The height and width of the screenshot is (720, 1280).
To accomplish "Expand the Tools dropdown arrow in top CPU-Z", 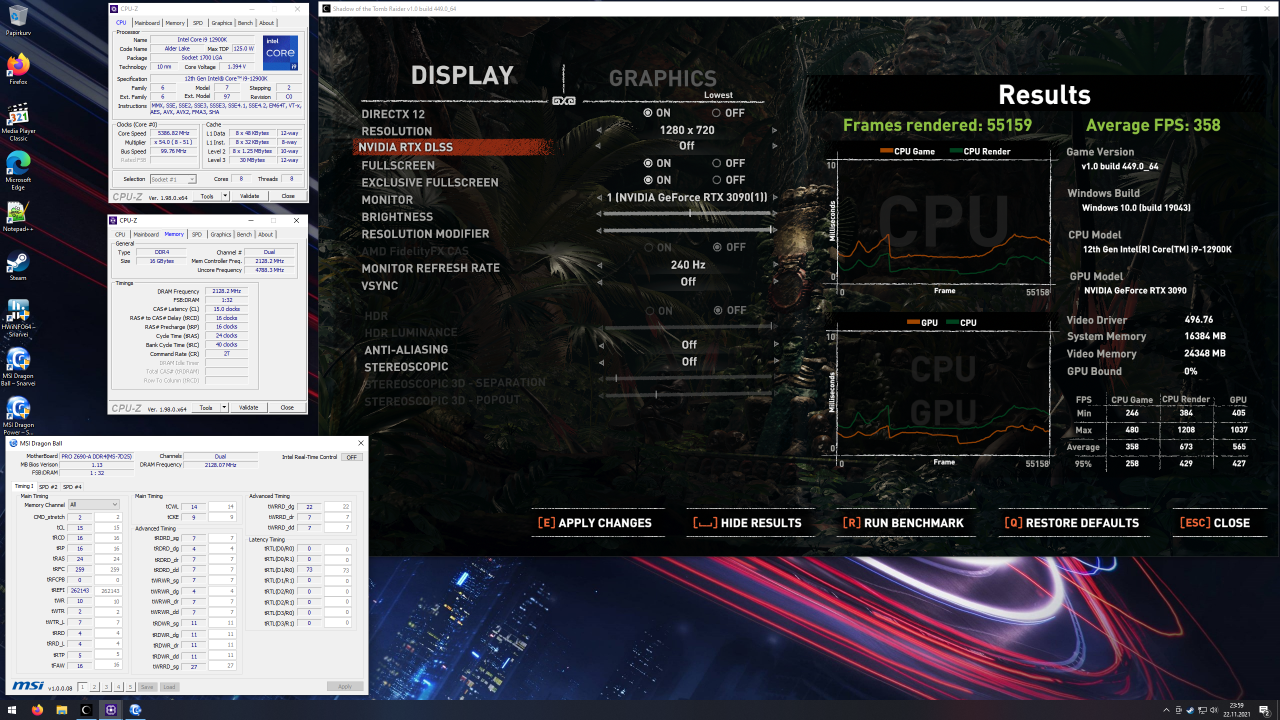I will (x=225, y=196).
